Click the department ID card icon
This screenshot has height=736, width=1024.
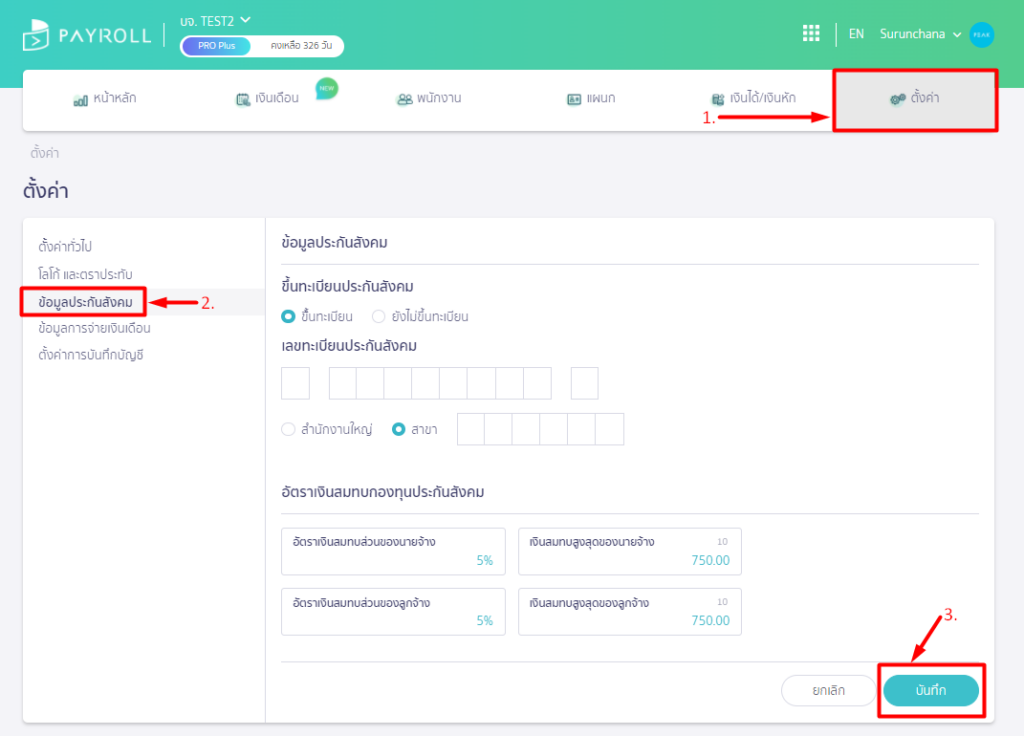[x=574, y=100]
